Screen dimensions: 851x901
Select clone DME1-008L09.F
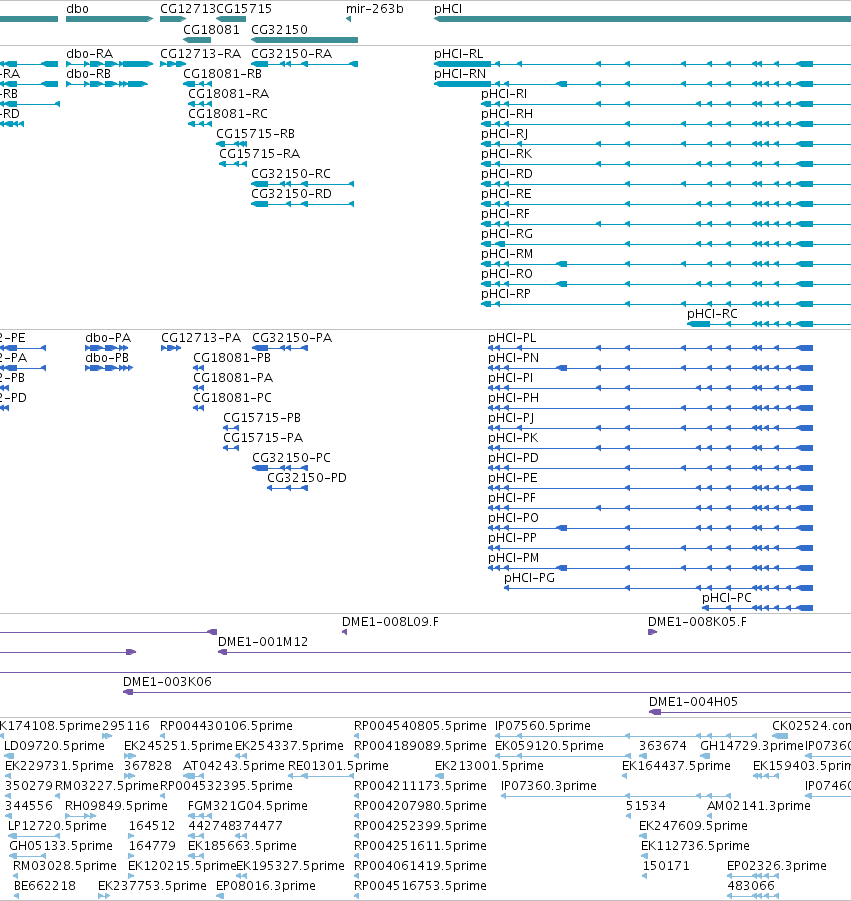click(x=390, y=622)
